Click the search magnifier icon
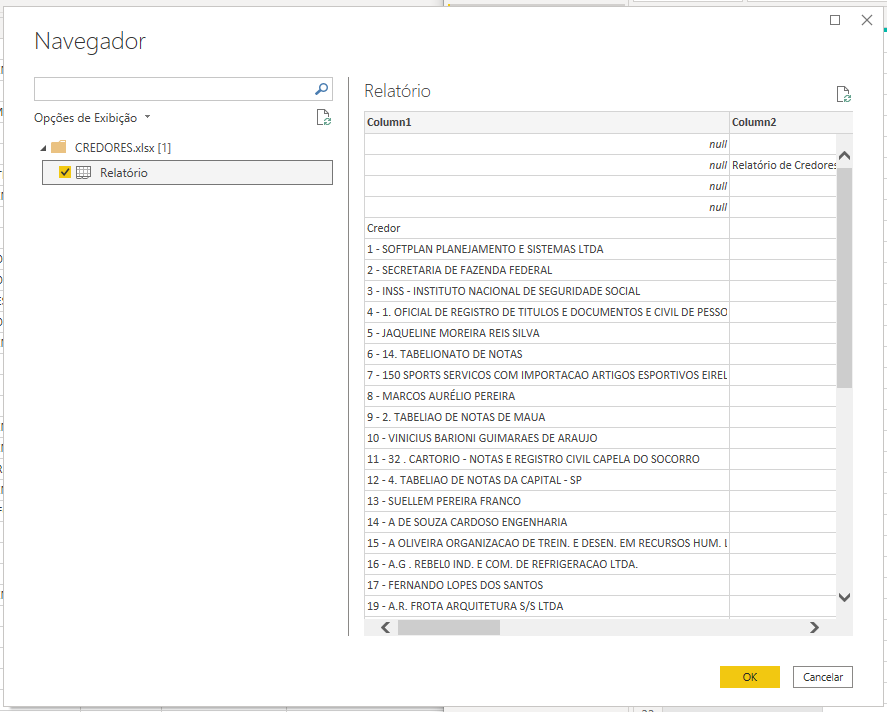 (321, 89)
